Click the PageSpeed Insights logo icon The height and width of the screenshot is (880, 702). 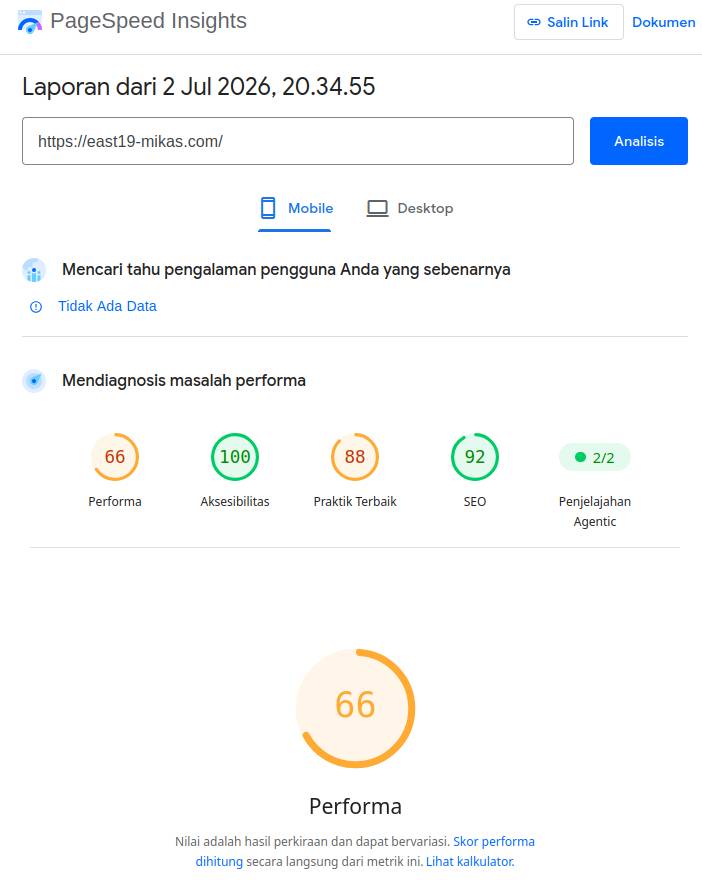[x=30, y=21]
